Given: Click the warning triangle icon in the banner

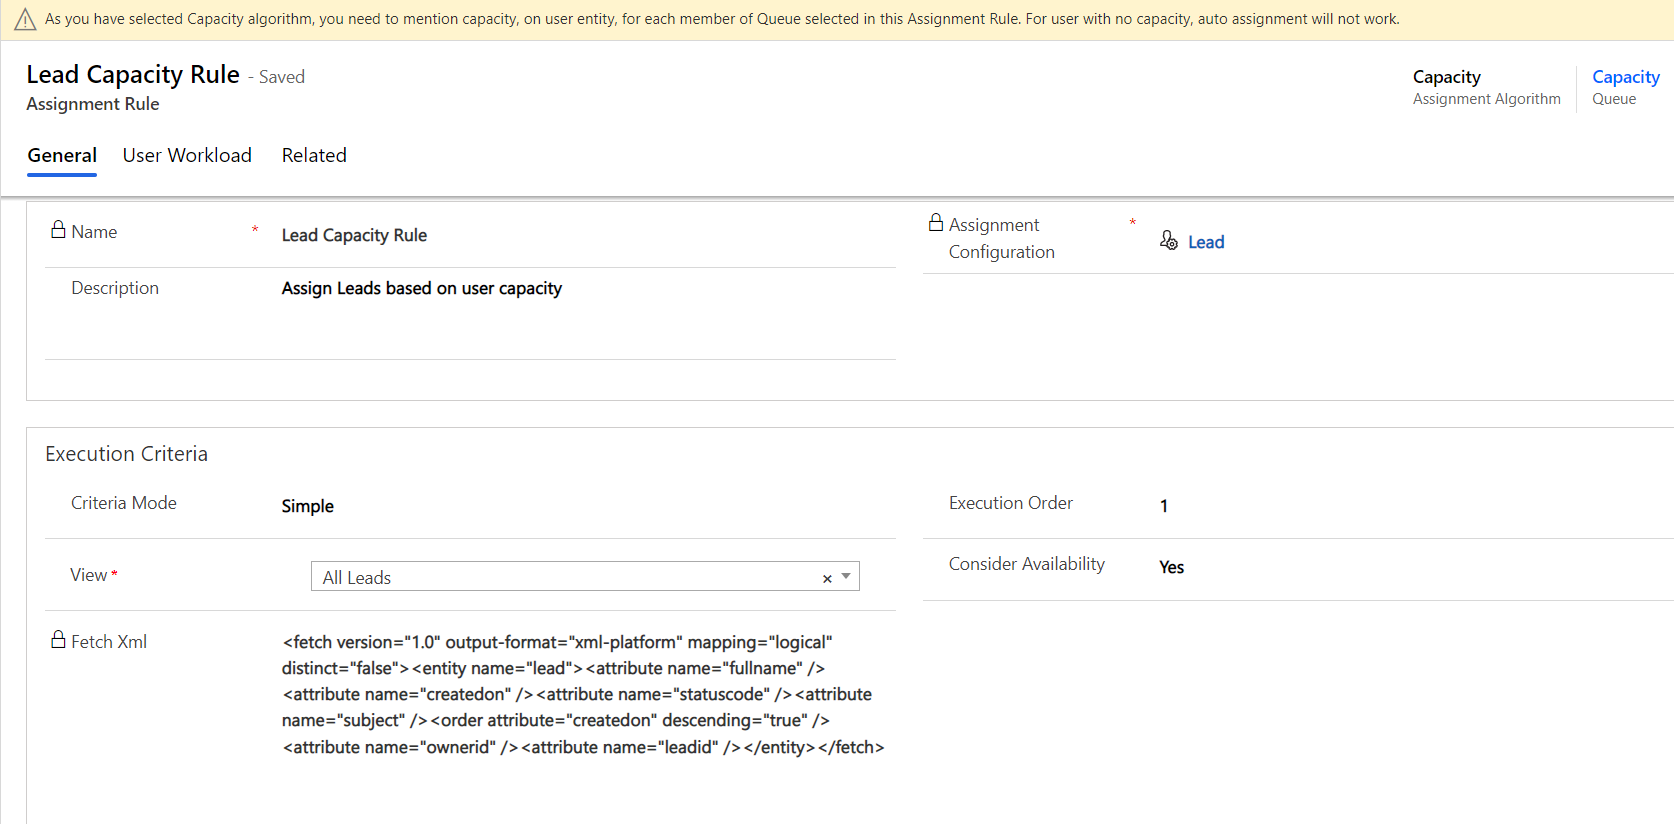Looking at the screenshot, I should (x=25, y=20).
